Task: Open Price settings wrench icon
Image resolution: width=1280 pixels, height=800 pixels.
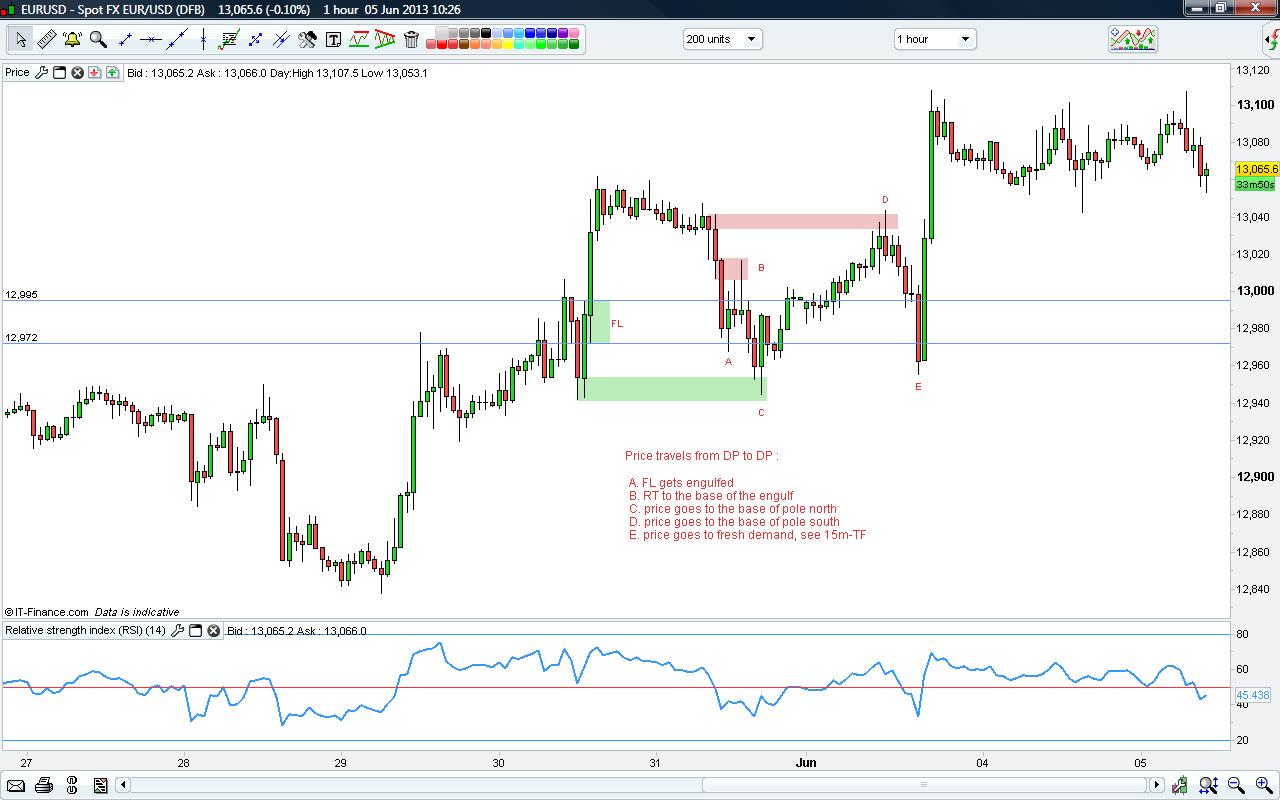Action: coord(41,72)
